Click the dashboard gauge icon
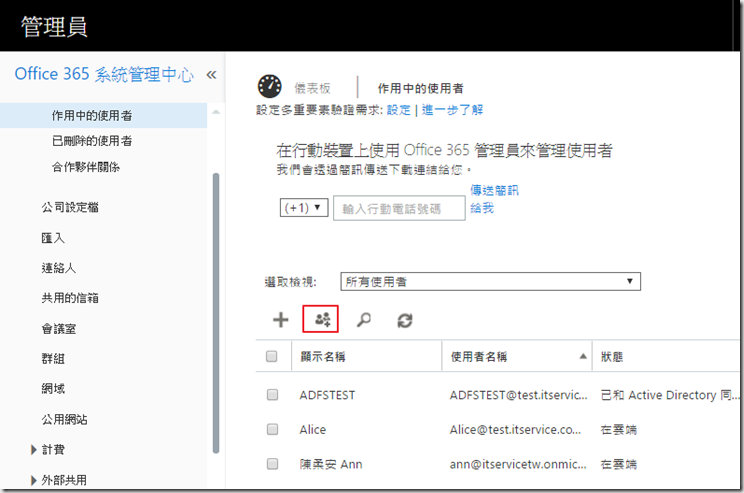This screenshot has height=493, width=744. 270,88
